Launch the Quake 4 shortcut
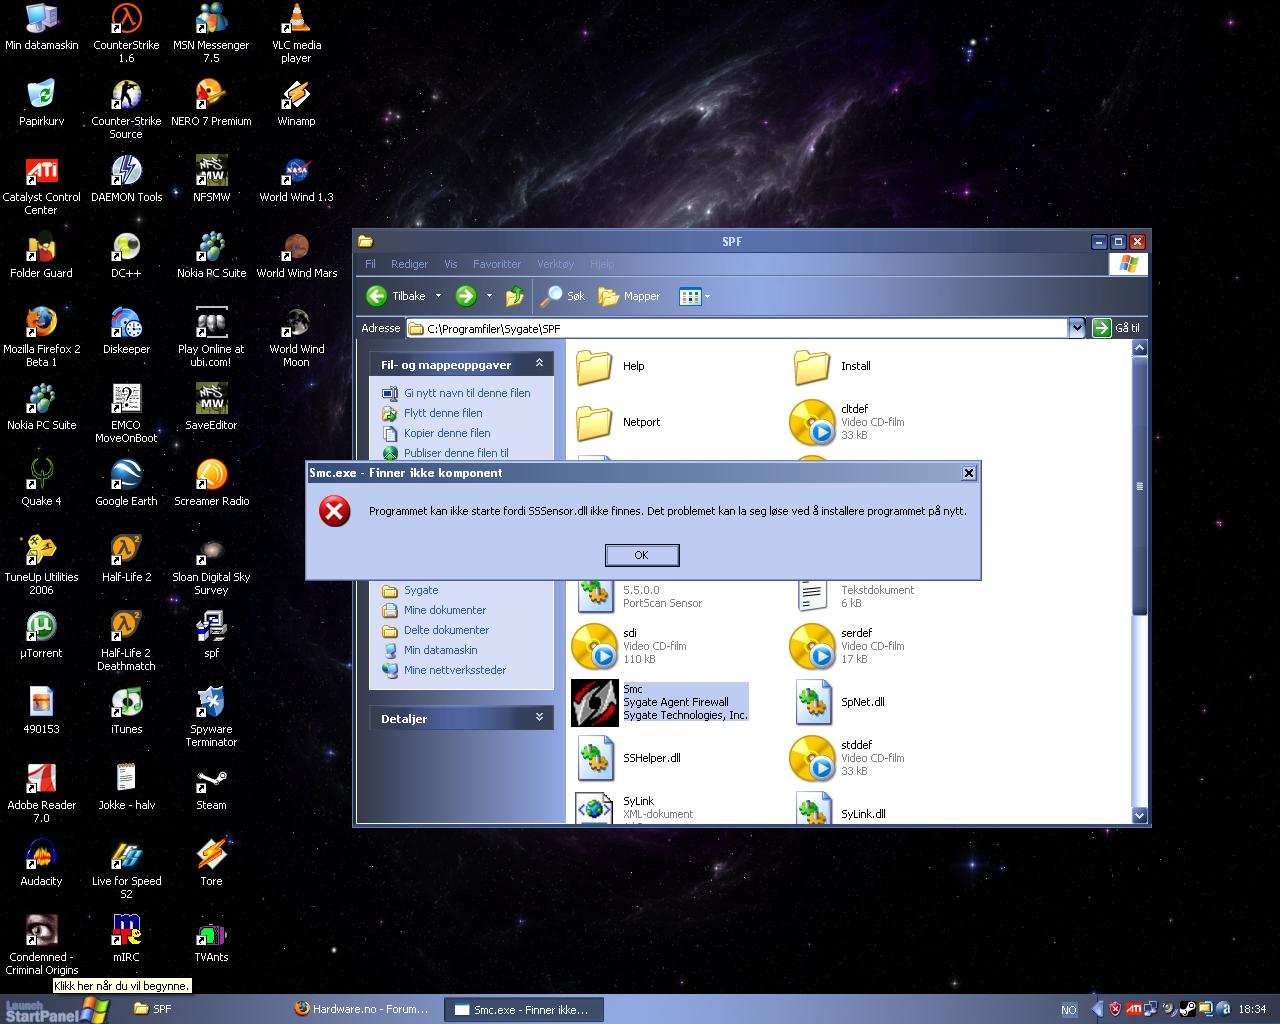Viewport: 1280px width, 1024px height. [x=41, y=483]
